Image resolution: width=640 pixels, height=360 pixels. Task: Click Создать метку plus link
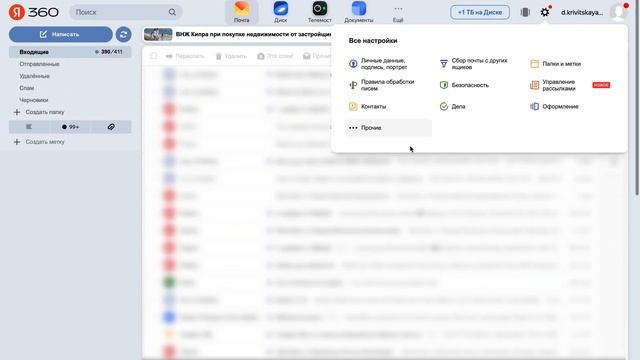39,142
